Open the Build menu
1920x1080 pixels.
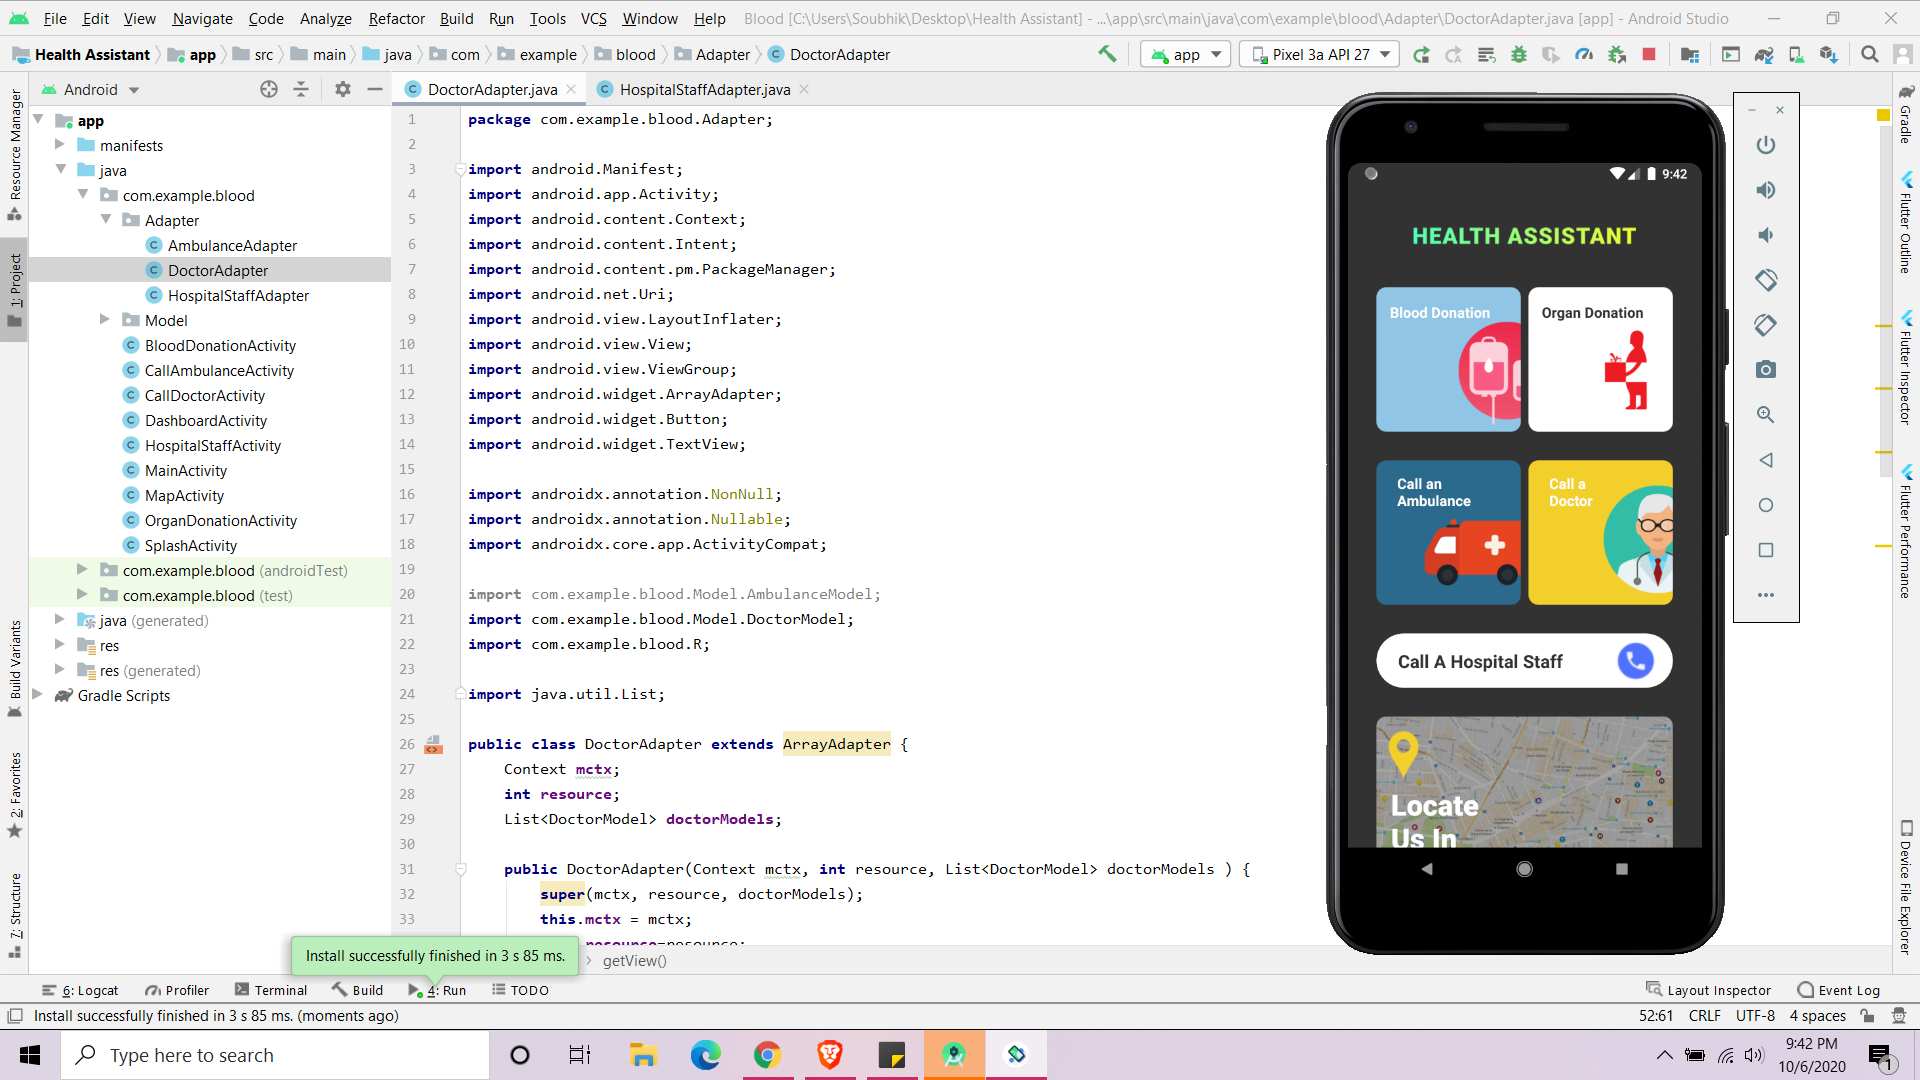coord(456,18)
